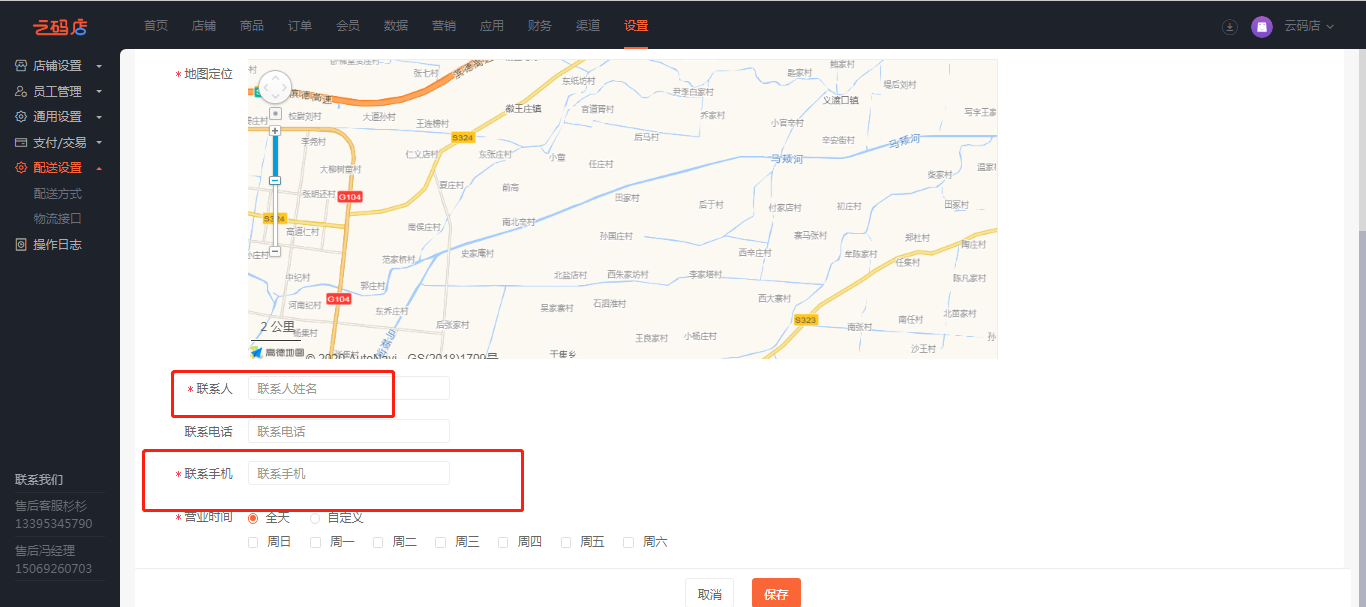Open the 应用 top menu

coord(492,26)
